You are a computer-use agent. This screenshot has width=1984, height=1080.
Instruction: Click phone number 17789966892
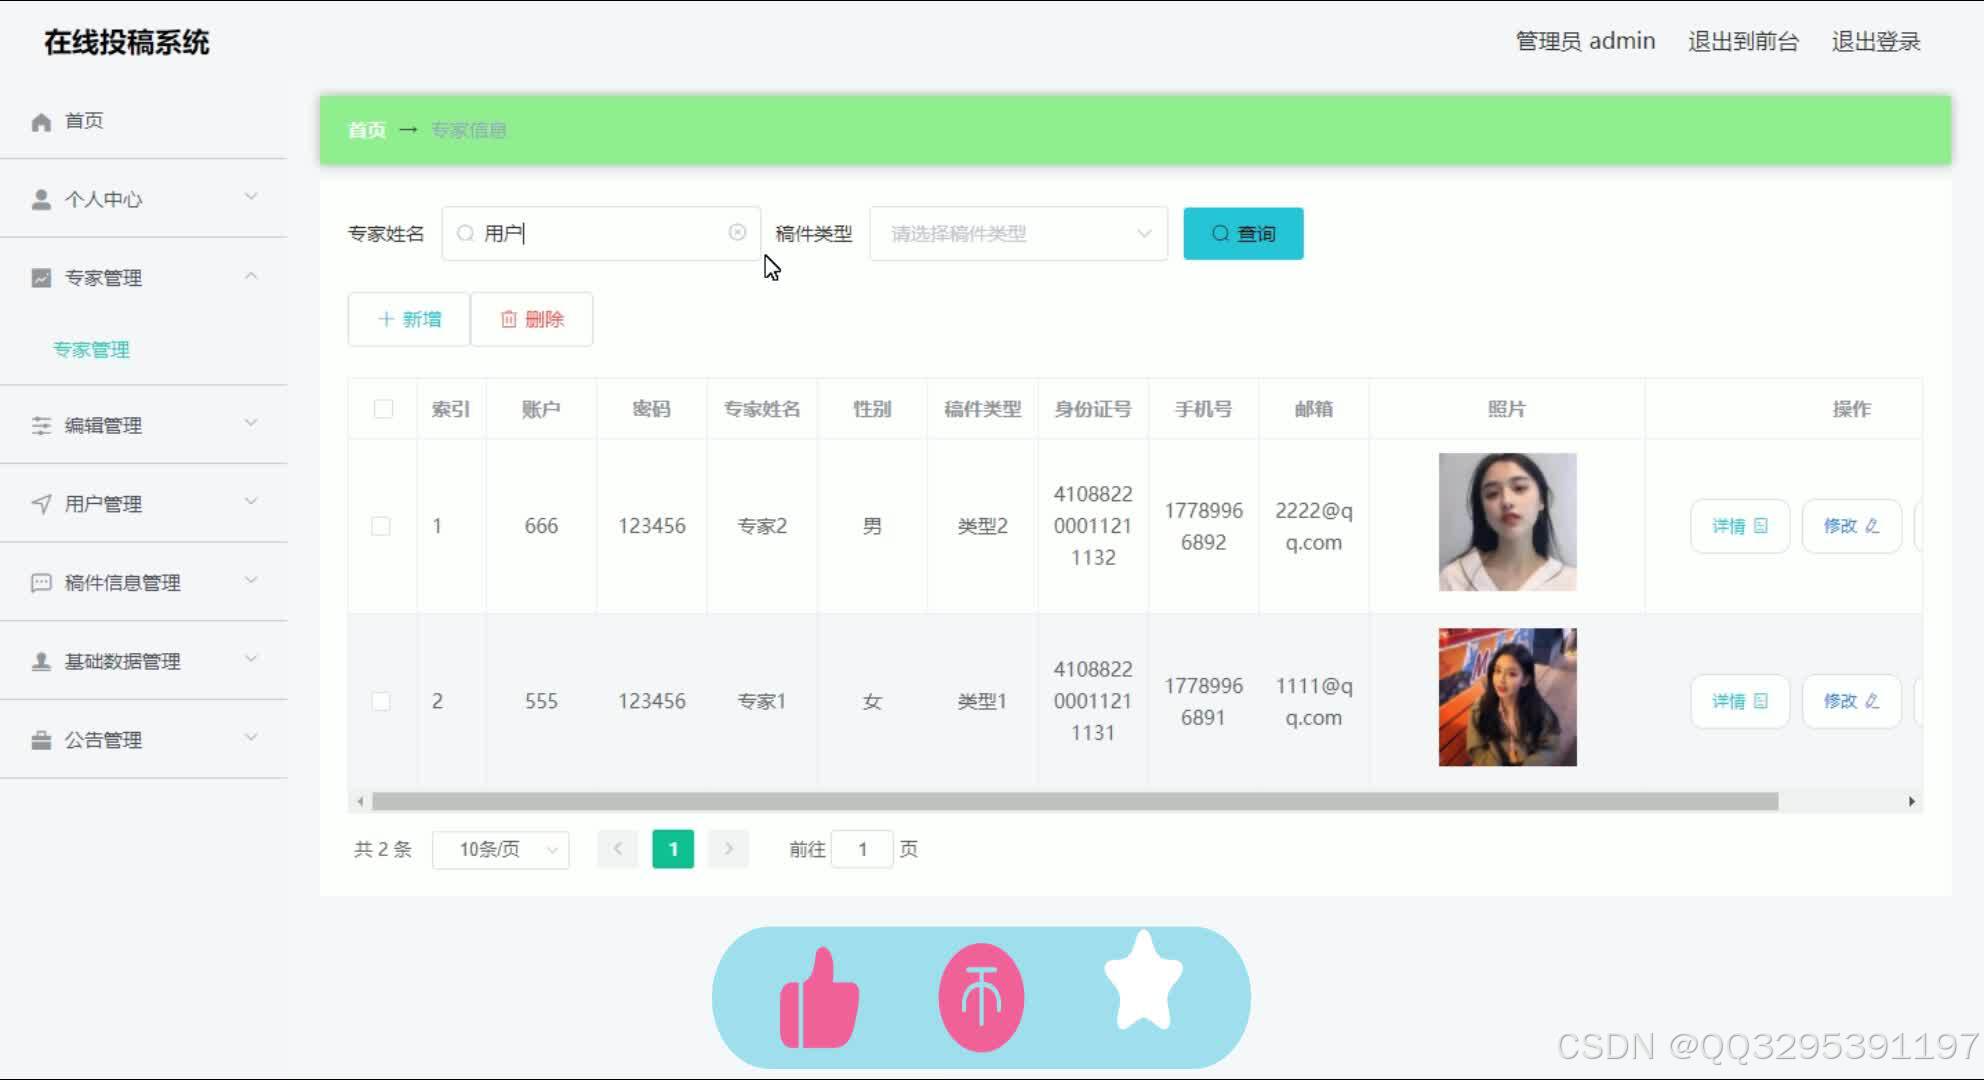[x=1203, y=526]
